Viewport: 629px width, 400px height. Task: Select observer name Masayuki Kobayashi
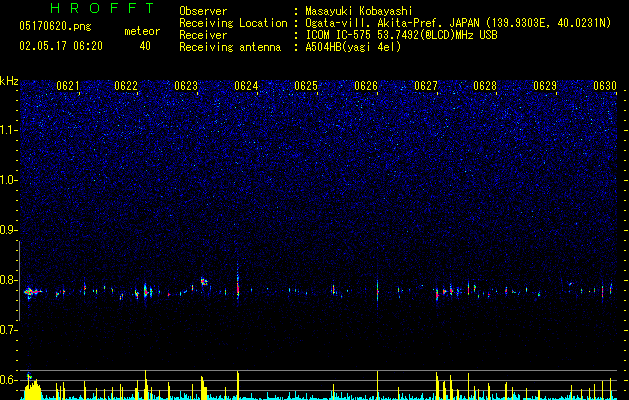point(359,11)
